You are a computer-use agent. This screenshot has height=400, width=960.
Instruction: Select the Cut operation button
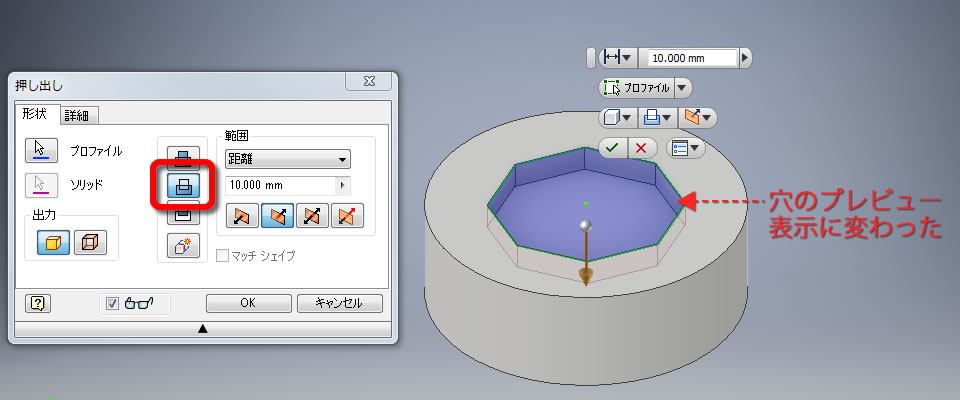(183, 187)
